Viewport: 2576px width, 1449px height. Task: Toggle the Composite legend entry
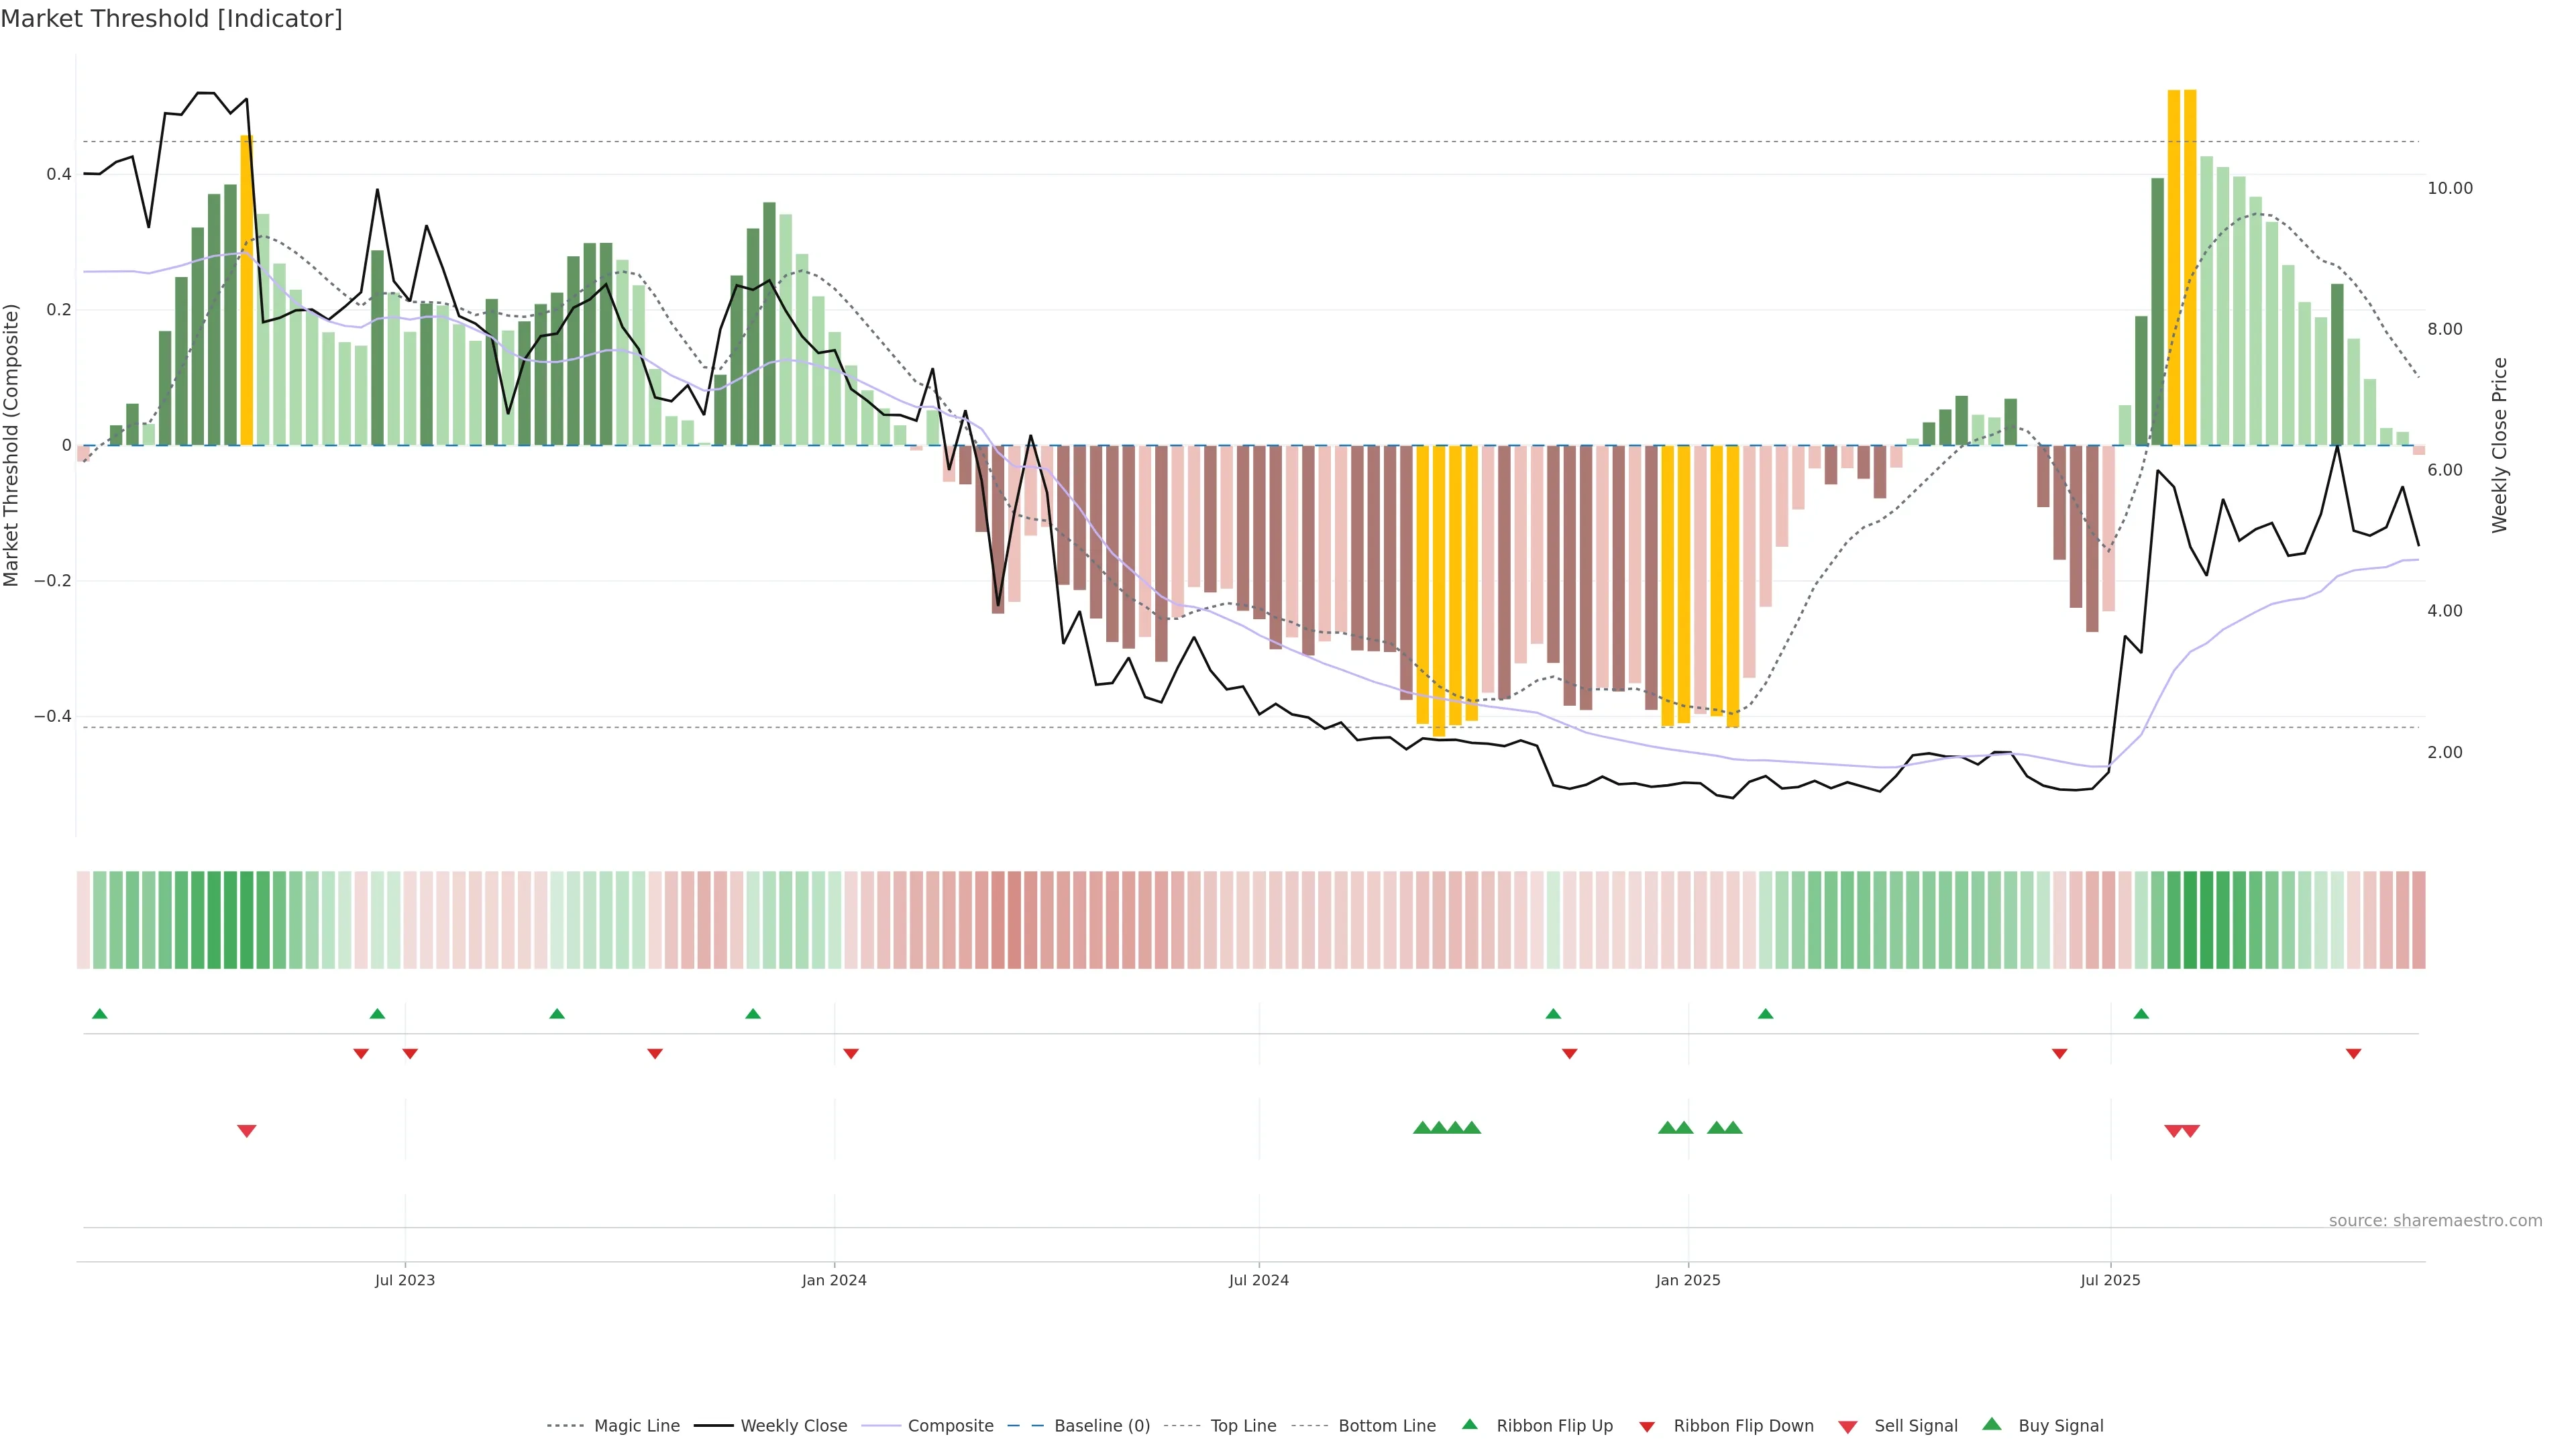(950, 1426)
